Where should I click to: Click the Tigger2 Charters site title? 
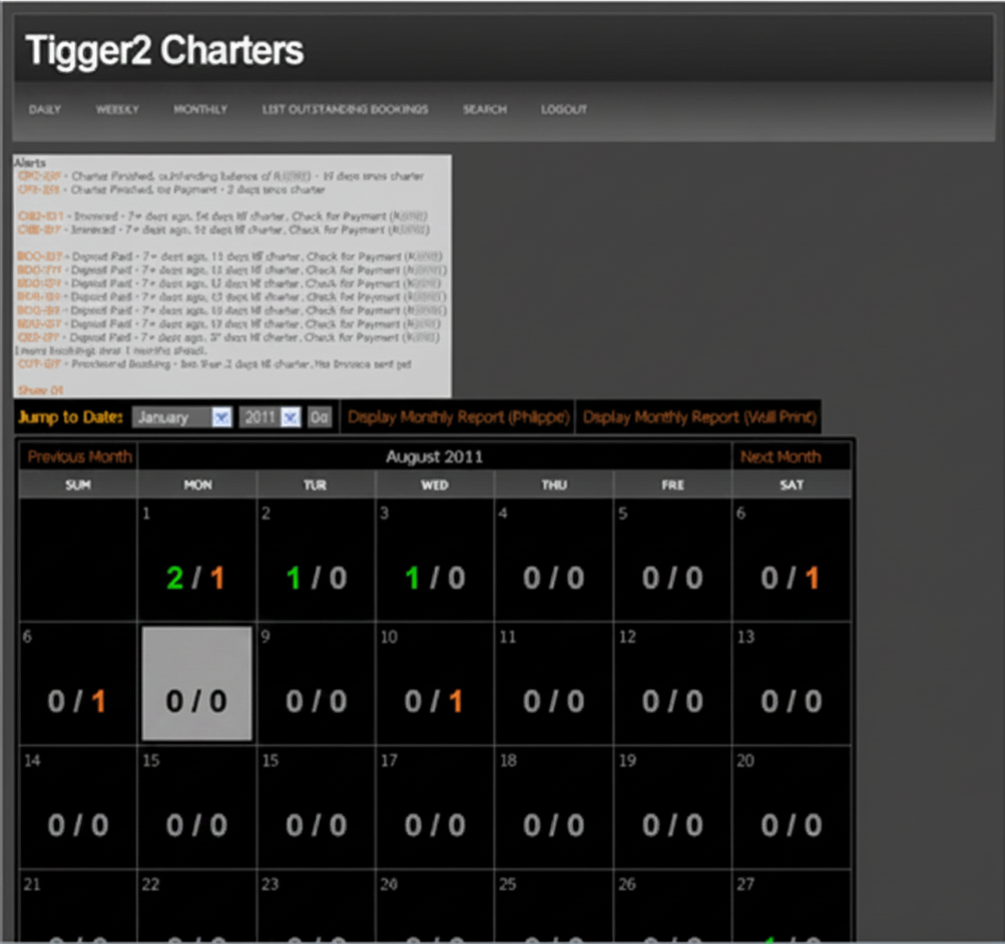coord(164,51)
